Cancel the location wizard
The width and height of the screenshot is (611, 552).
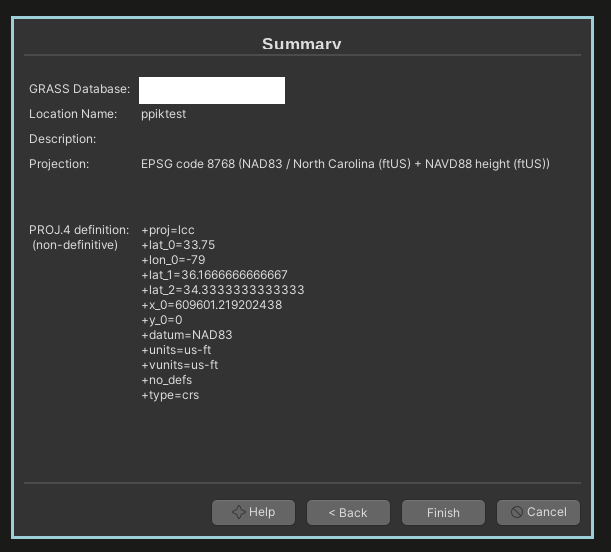[x=538, y=512]
